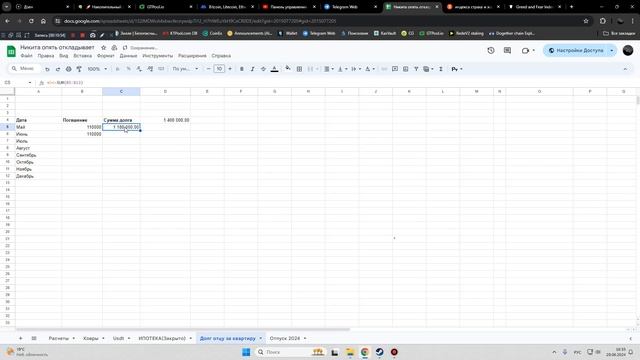The width and height of the screenshot is (640, 360).
Task: Open Steam from the taskbar
Action: (x=379, y=352)
